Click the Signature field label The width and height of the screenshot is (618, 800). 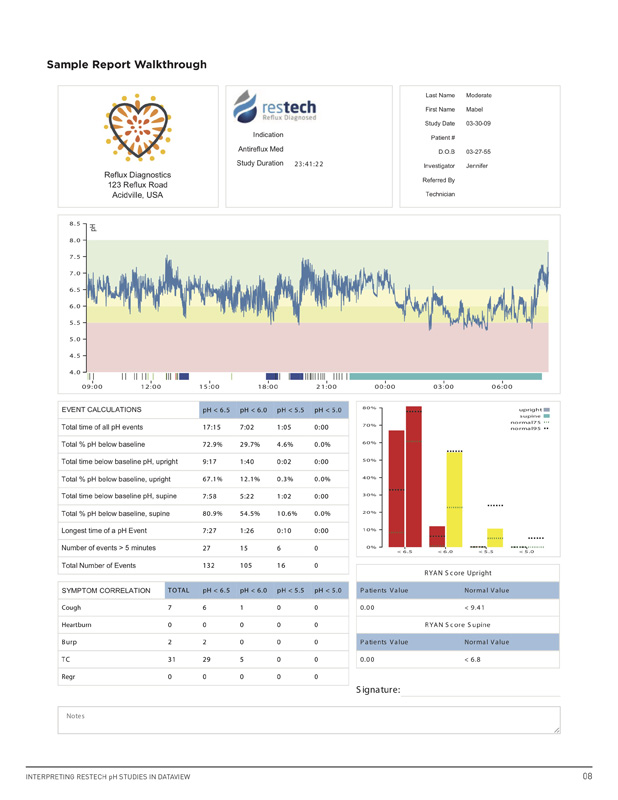click(378, 690)
